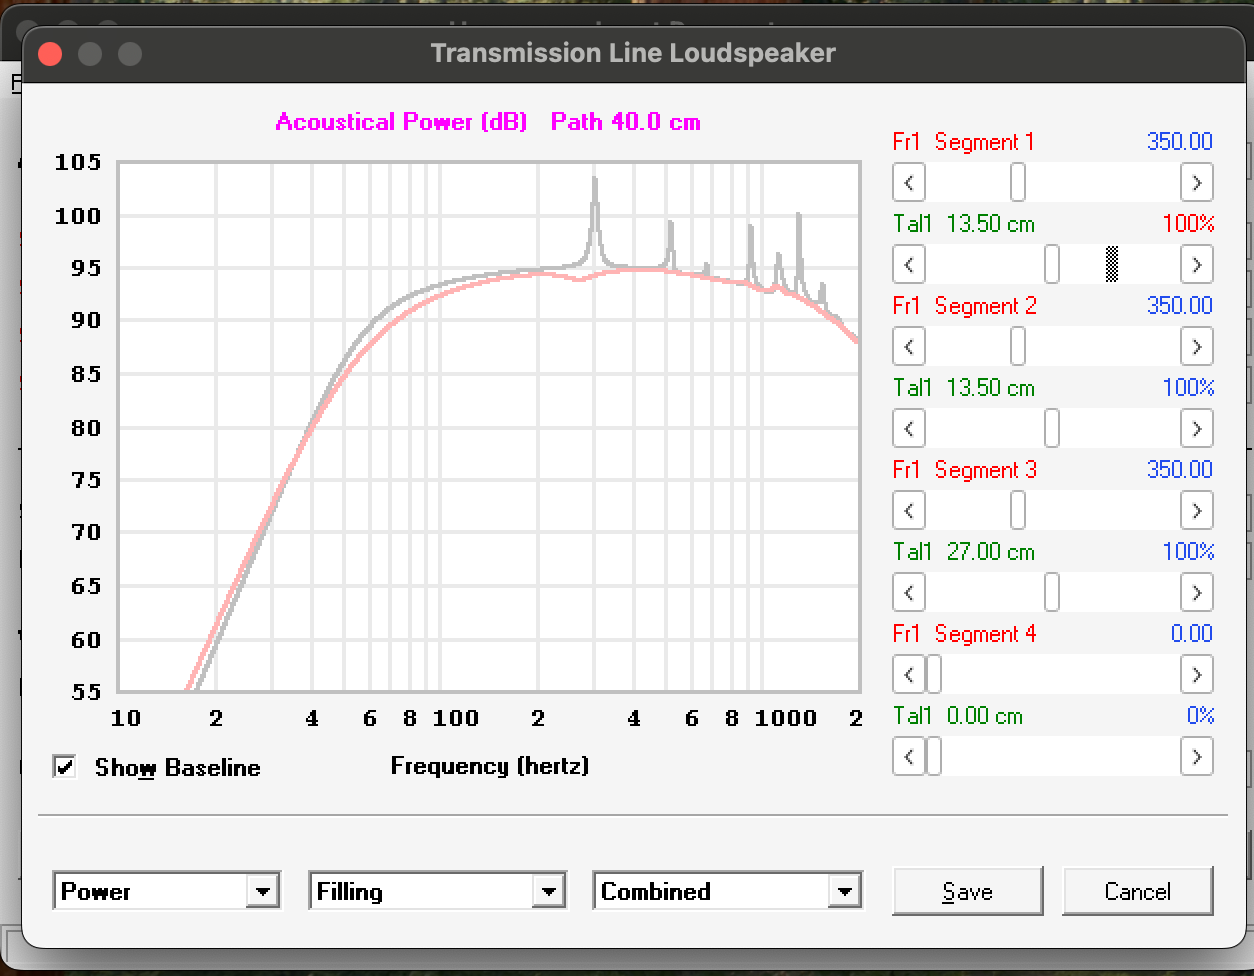Click the Tal1 0.00 cm label
Viewport: 1254px width, 976px height.
click(958, 716)
